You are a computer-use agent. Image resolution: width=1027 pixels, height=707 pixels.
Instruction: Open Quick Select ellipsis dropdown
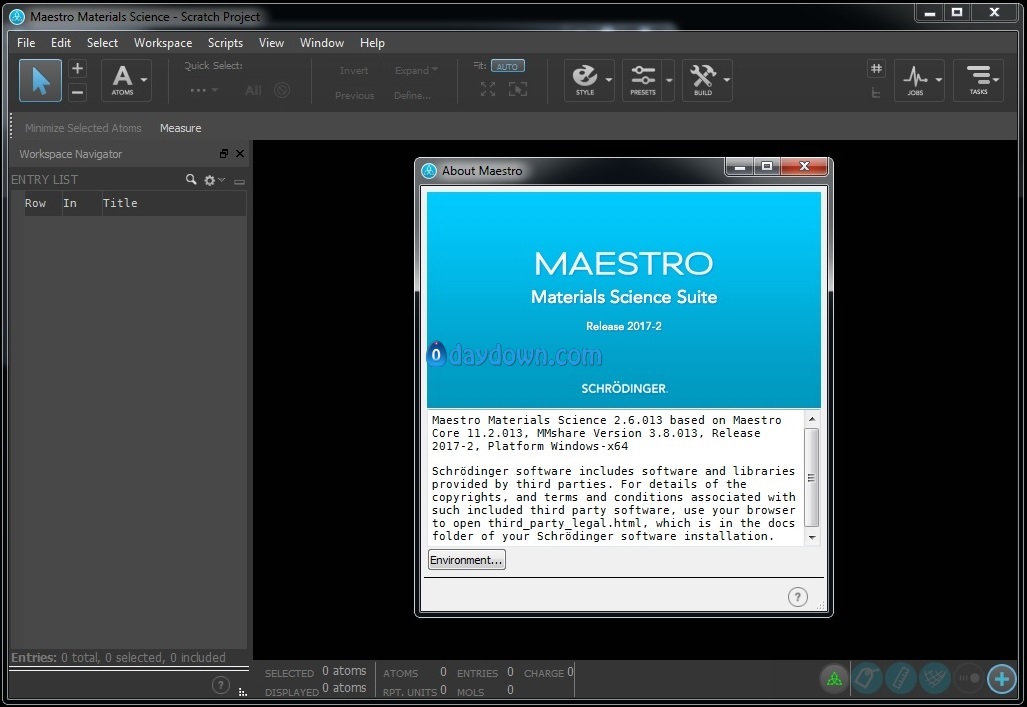(x=204, y=90)
